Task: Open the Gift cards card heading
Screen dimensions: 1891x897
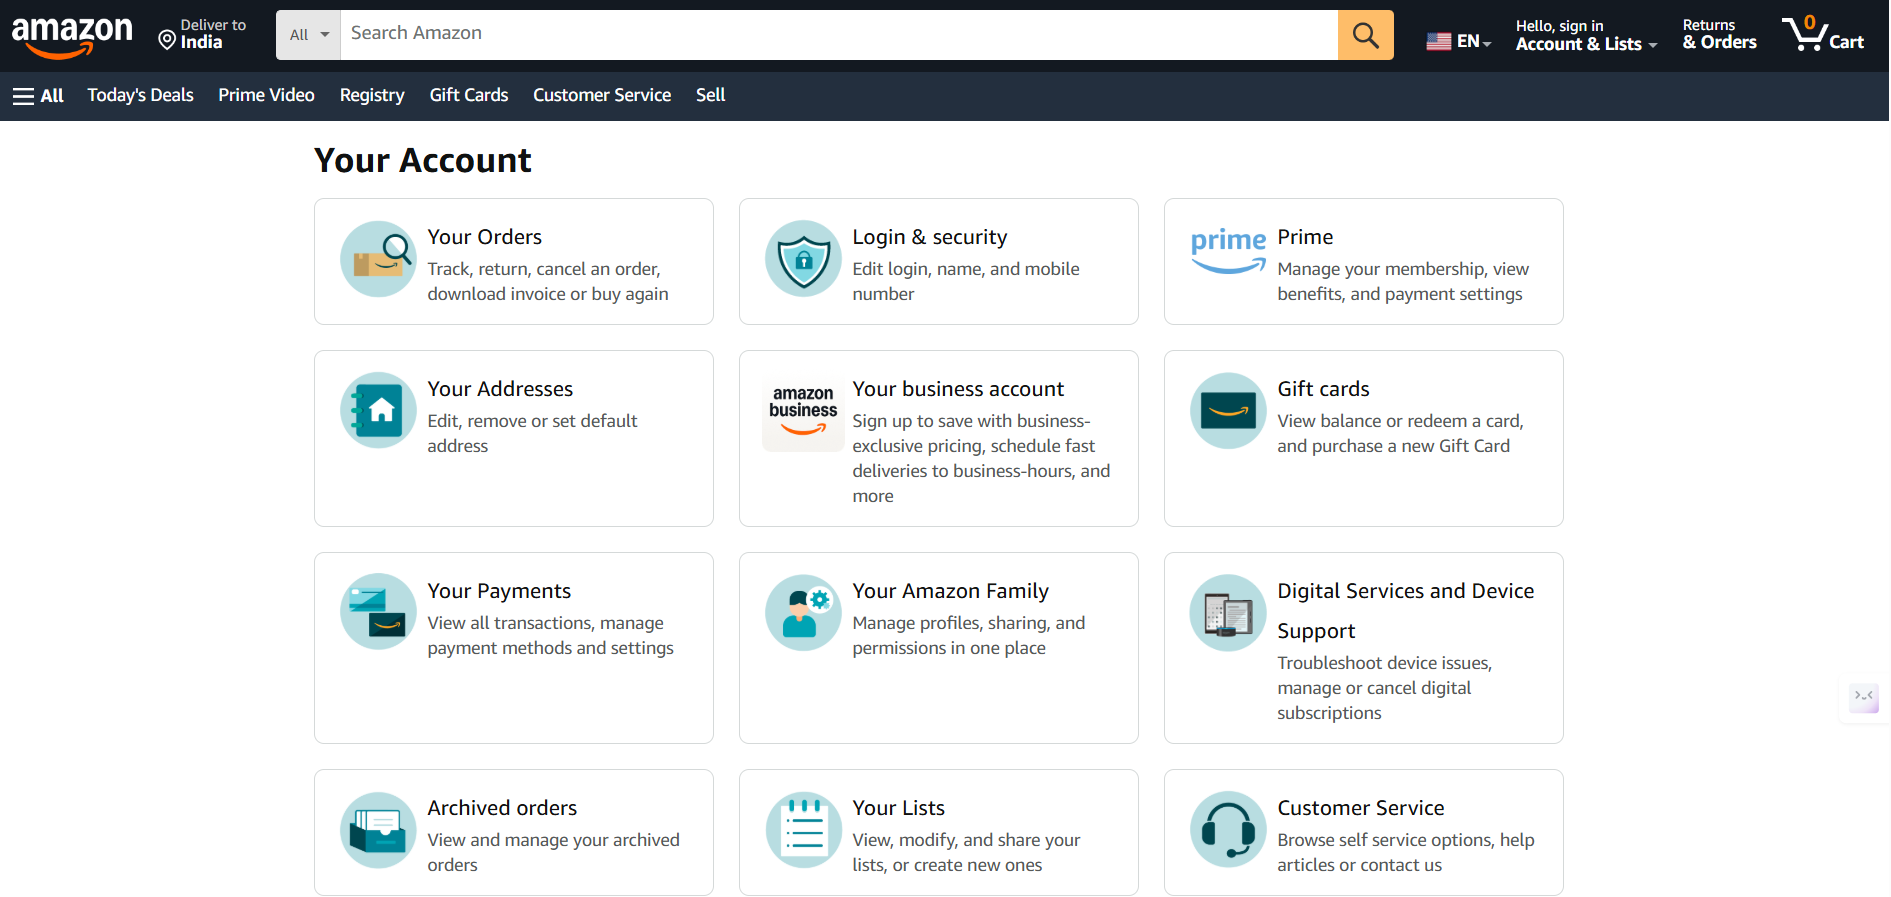Action: pyautogui.click(x=1323, y=389)
